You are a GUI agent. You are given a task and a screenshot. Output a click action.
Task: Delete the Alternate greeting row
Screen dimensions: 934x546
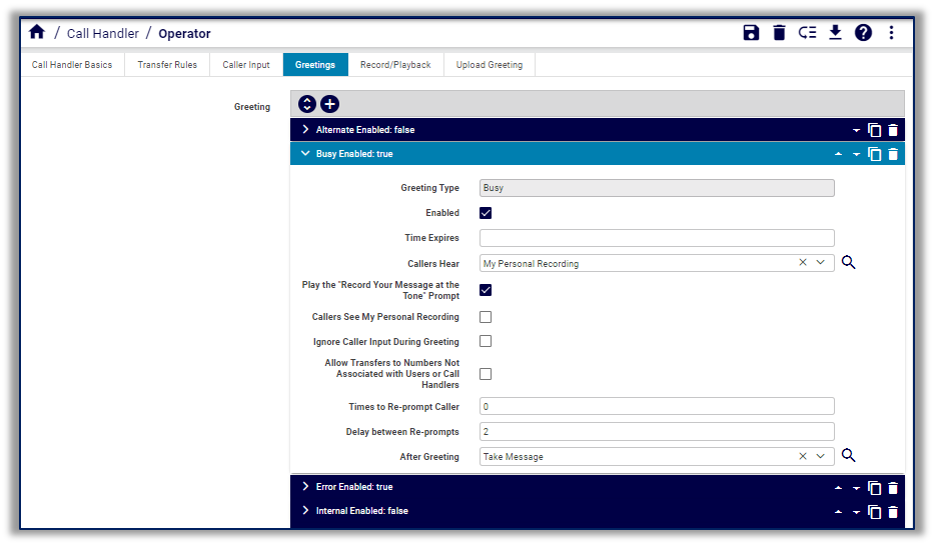point(893,130)
